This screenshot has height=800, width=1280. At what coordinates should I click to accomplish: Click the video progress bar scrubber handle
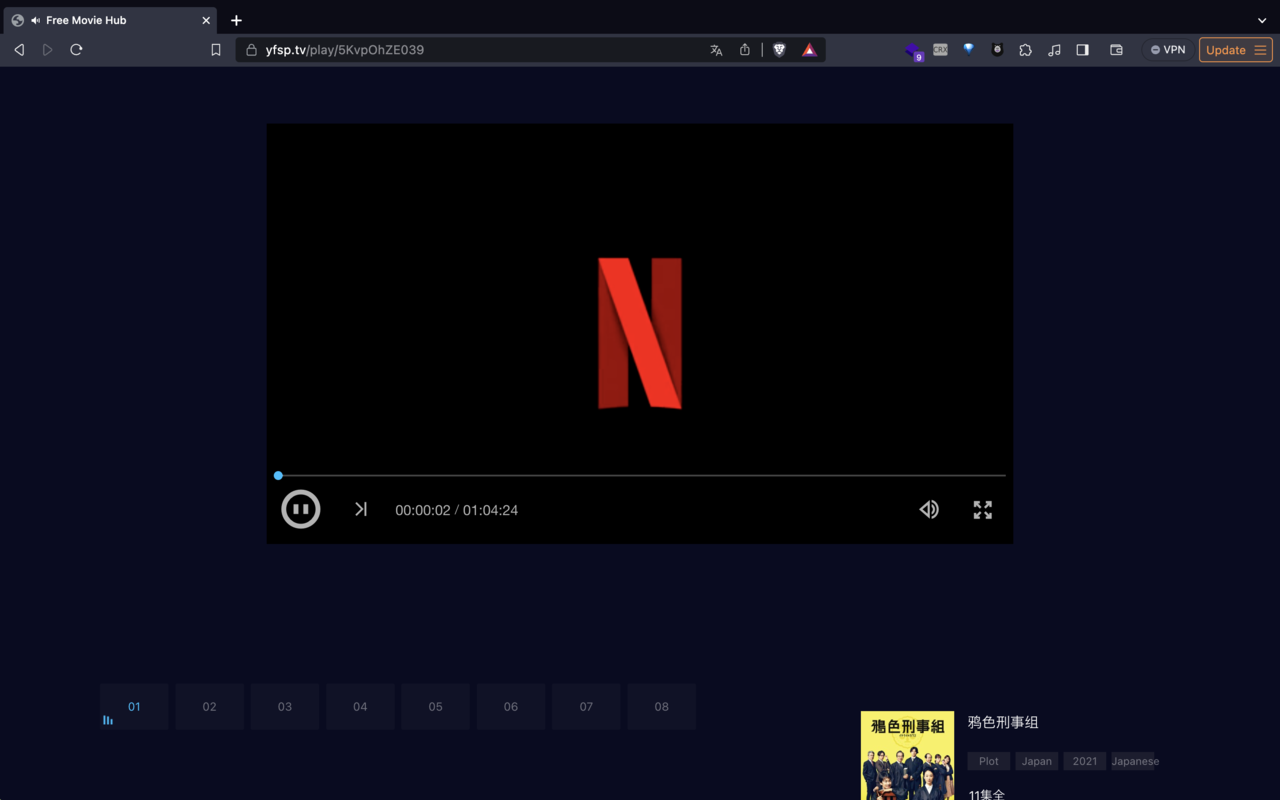278,475
